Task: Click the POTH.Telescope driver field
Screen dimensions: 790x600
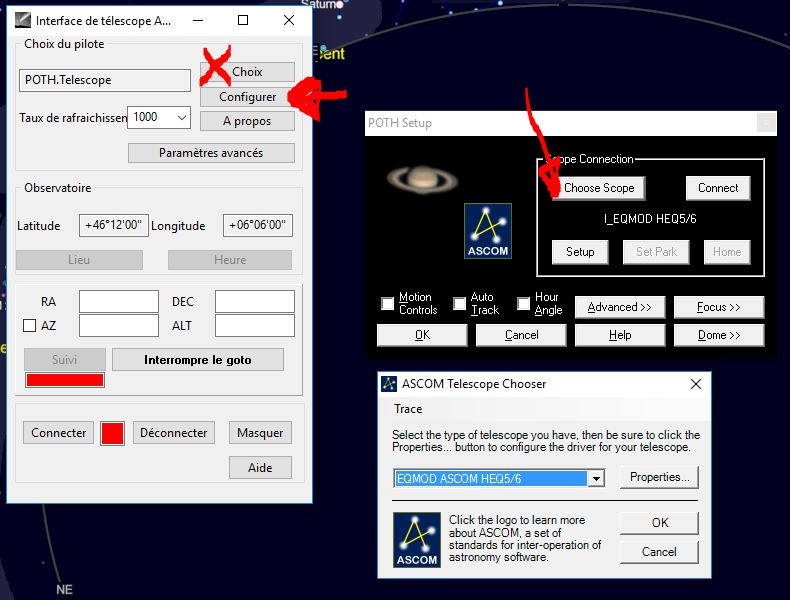Action: click(x=105, y=80)
